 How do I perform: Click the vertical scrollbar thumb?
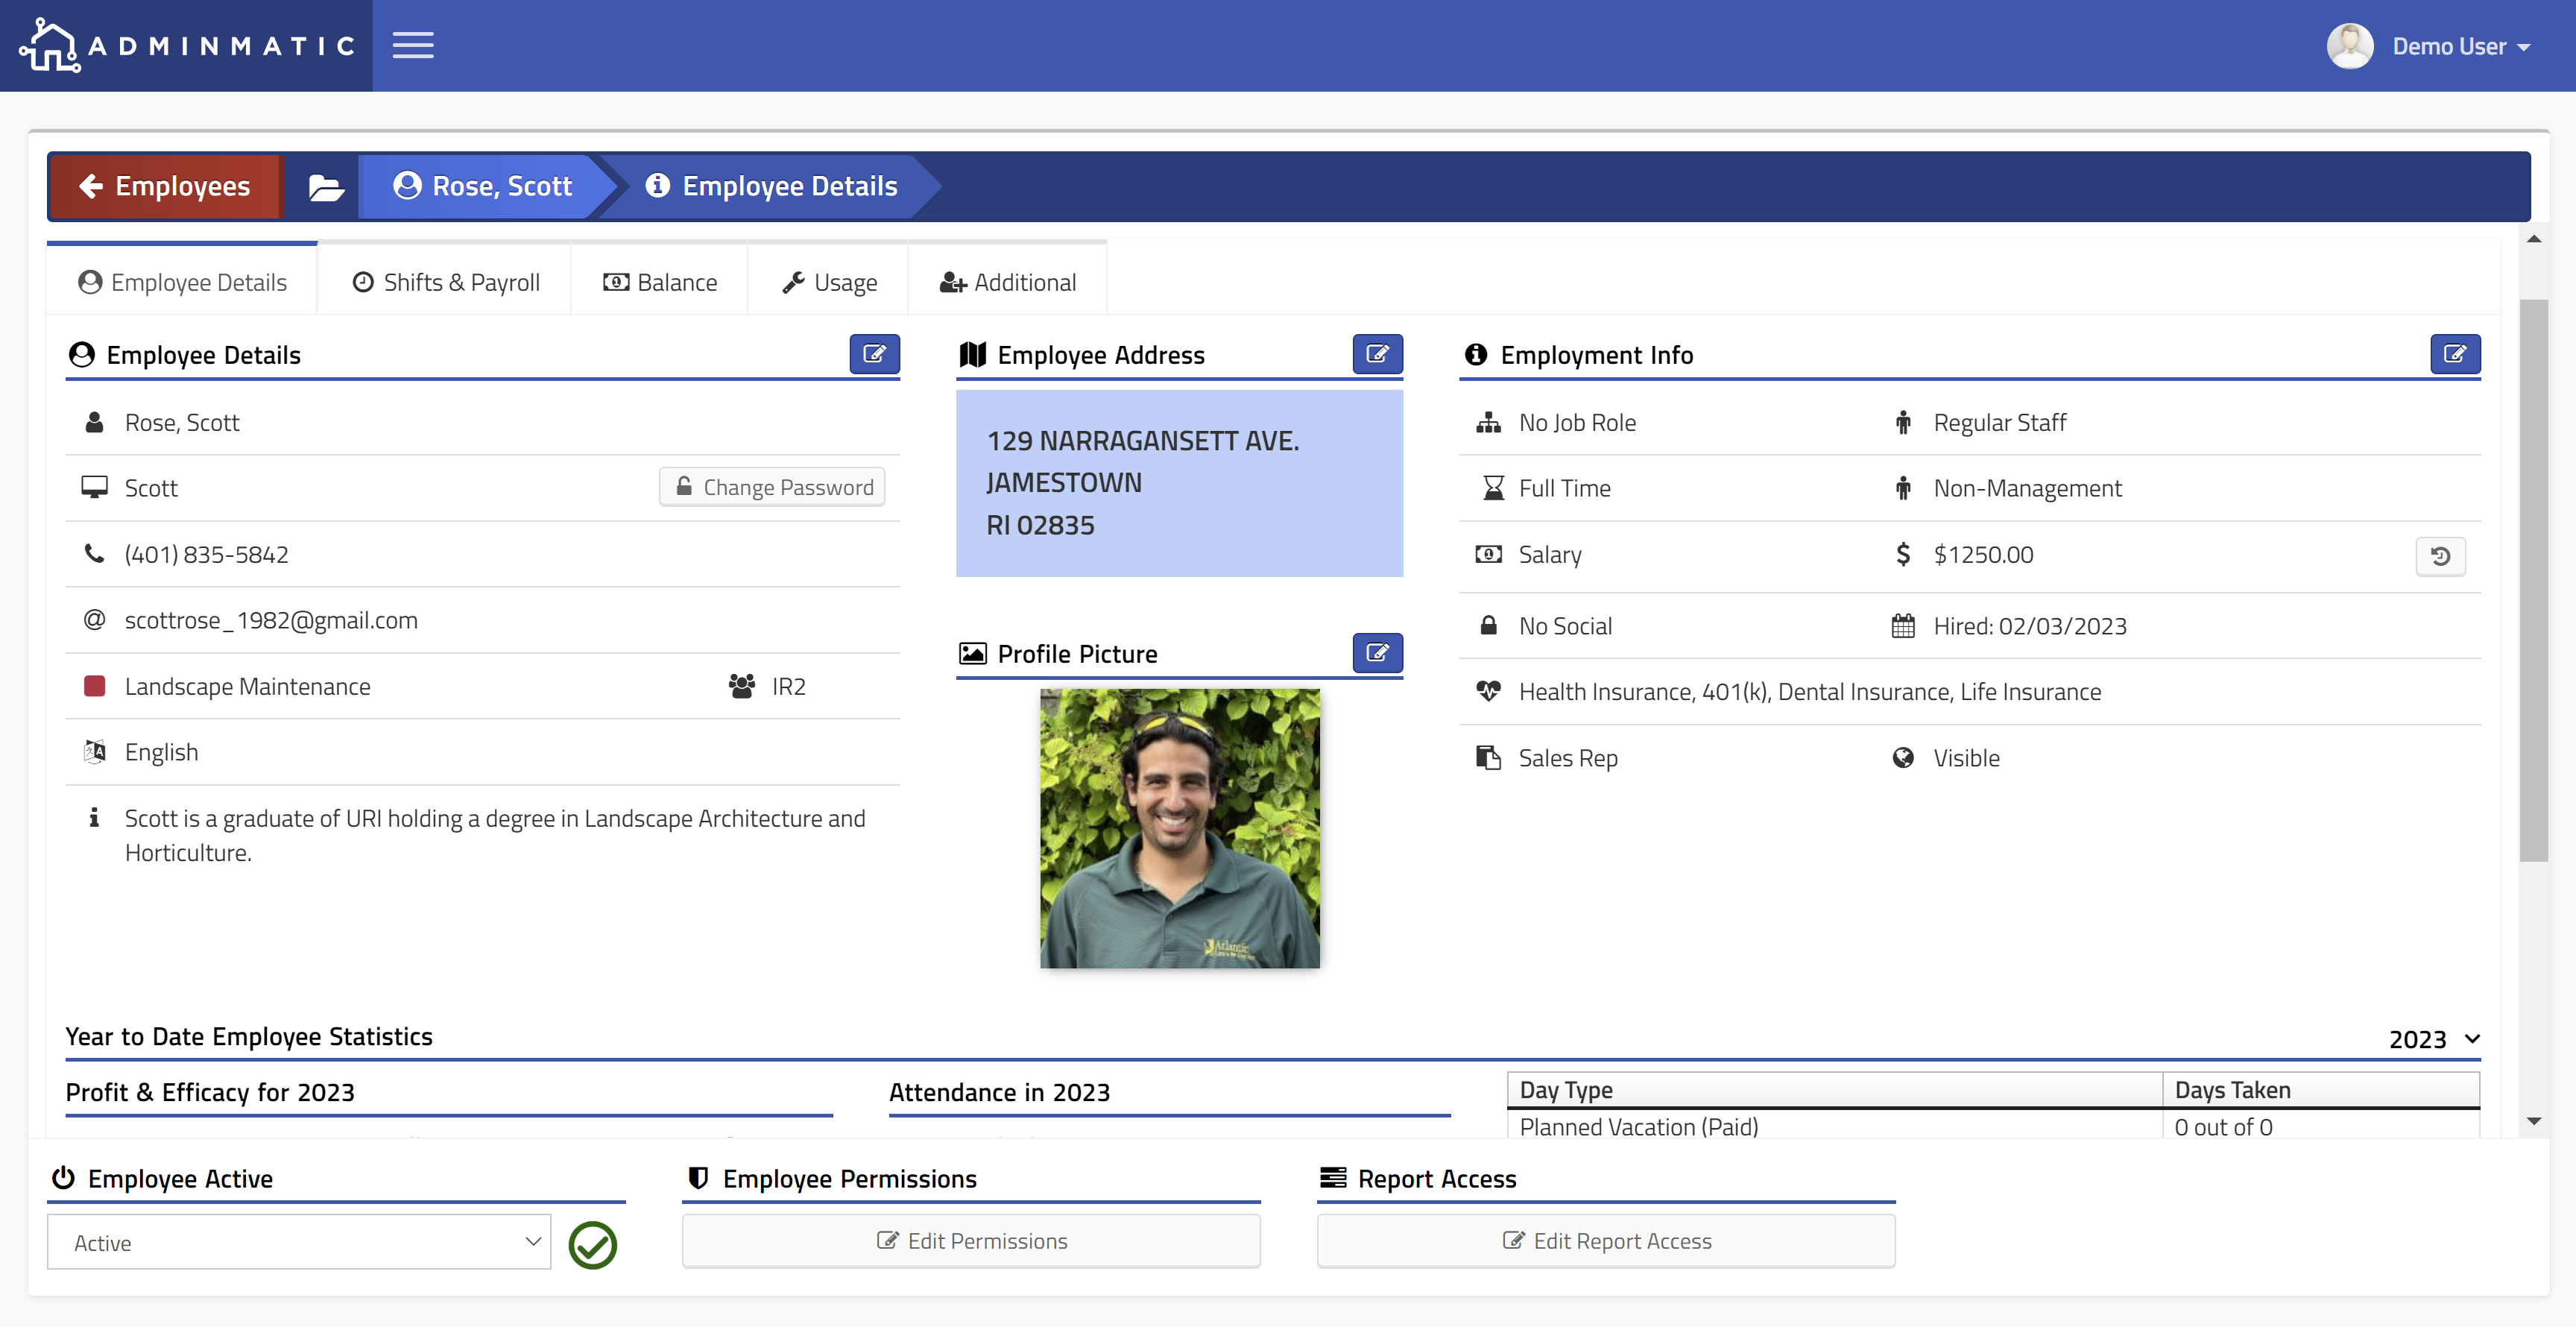pos(2533,580)
